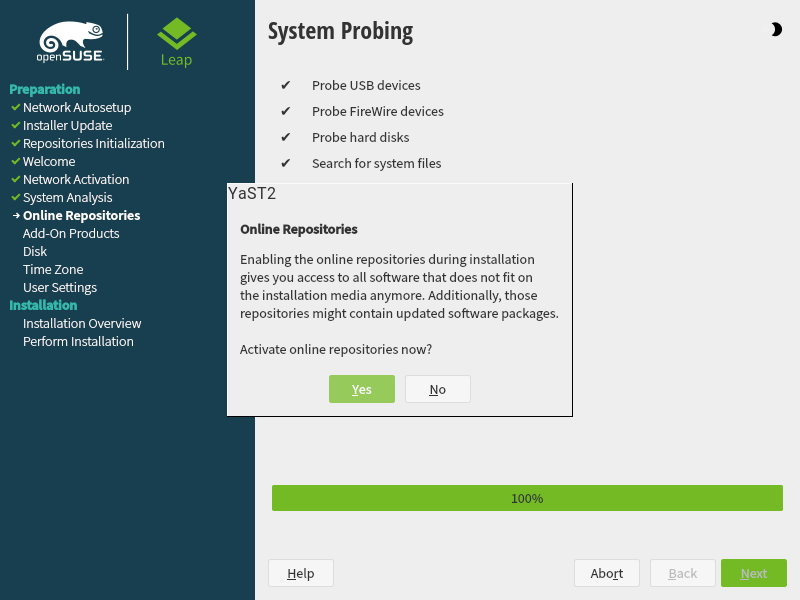Screen dimensions: 800x600
Task: Click the checkmark beside Search for system files
Action: pyautogui.click(x=287, y=163)
